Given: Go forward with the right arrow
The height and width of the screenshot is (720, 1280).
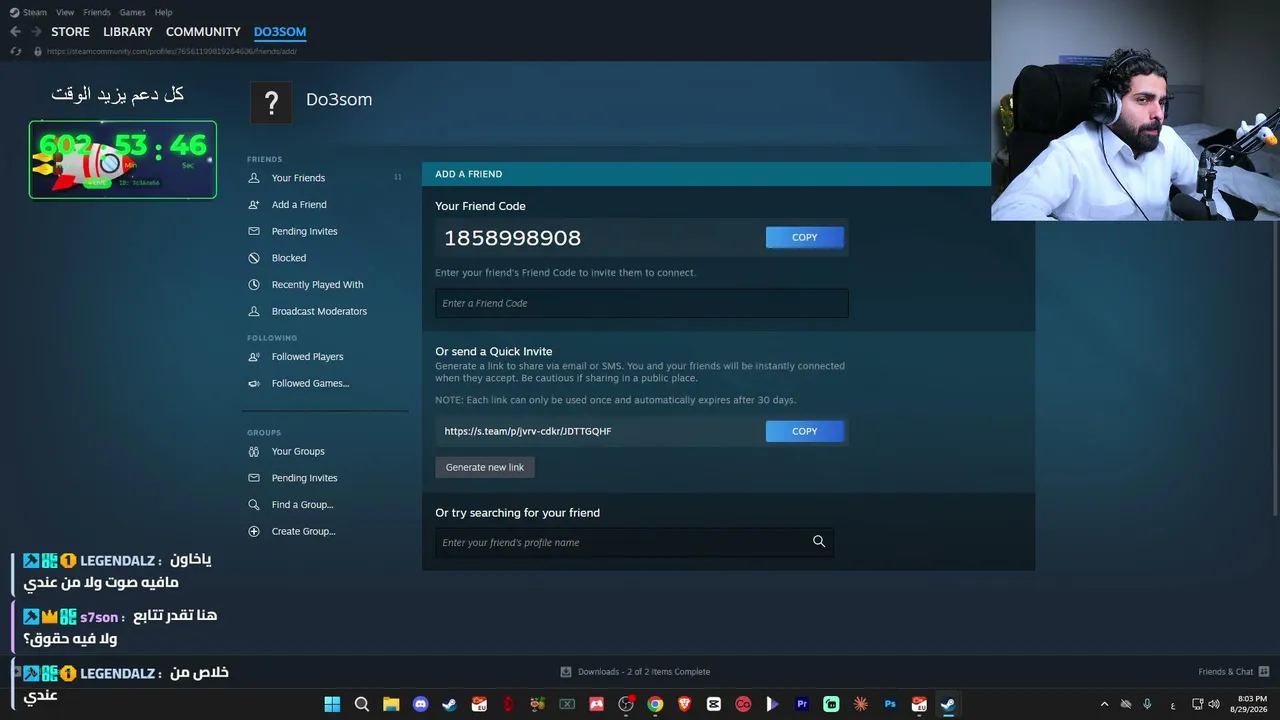Looking at the screenshot, I should pyautogui.click(x=36, y=32).
